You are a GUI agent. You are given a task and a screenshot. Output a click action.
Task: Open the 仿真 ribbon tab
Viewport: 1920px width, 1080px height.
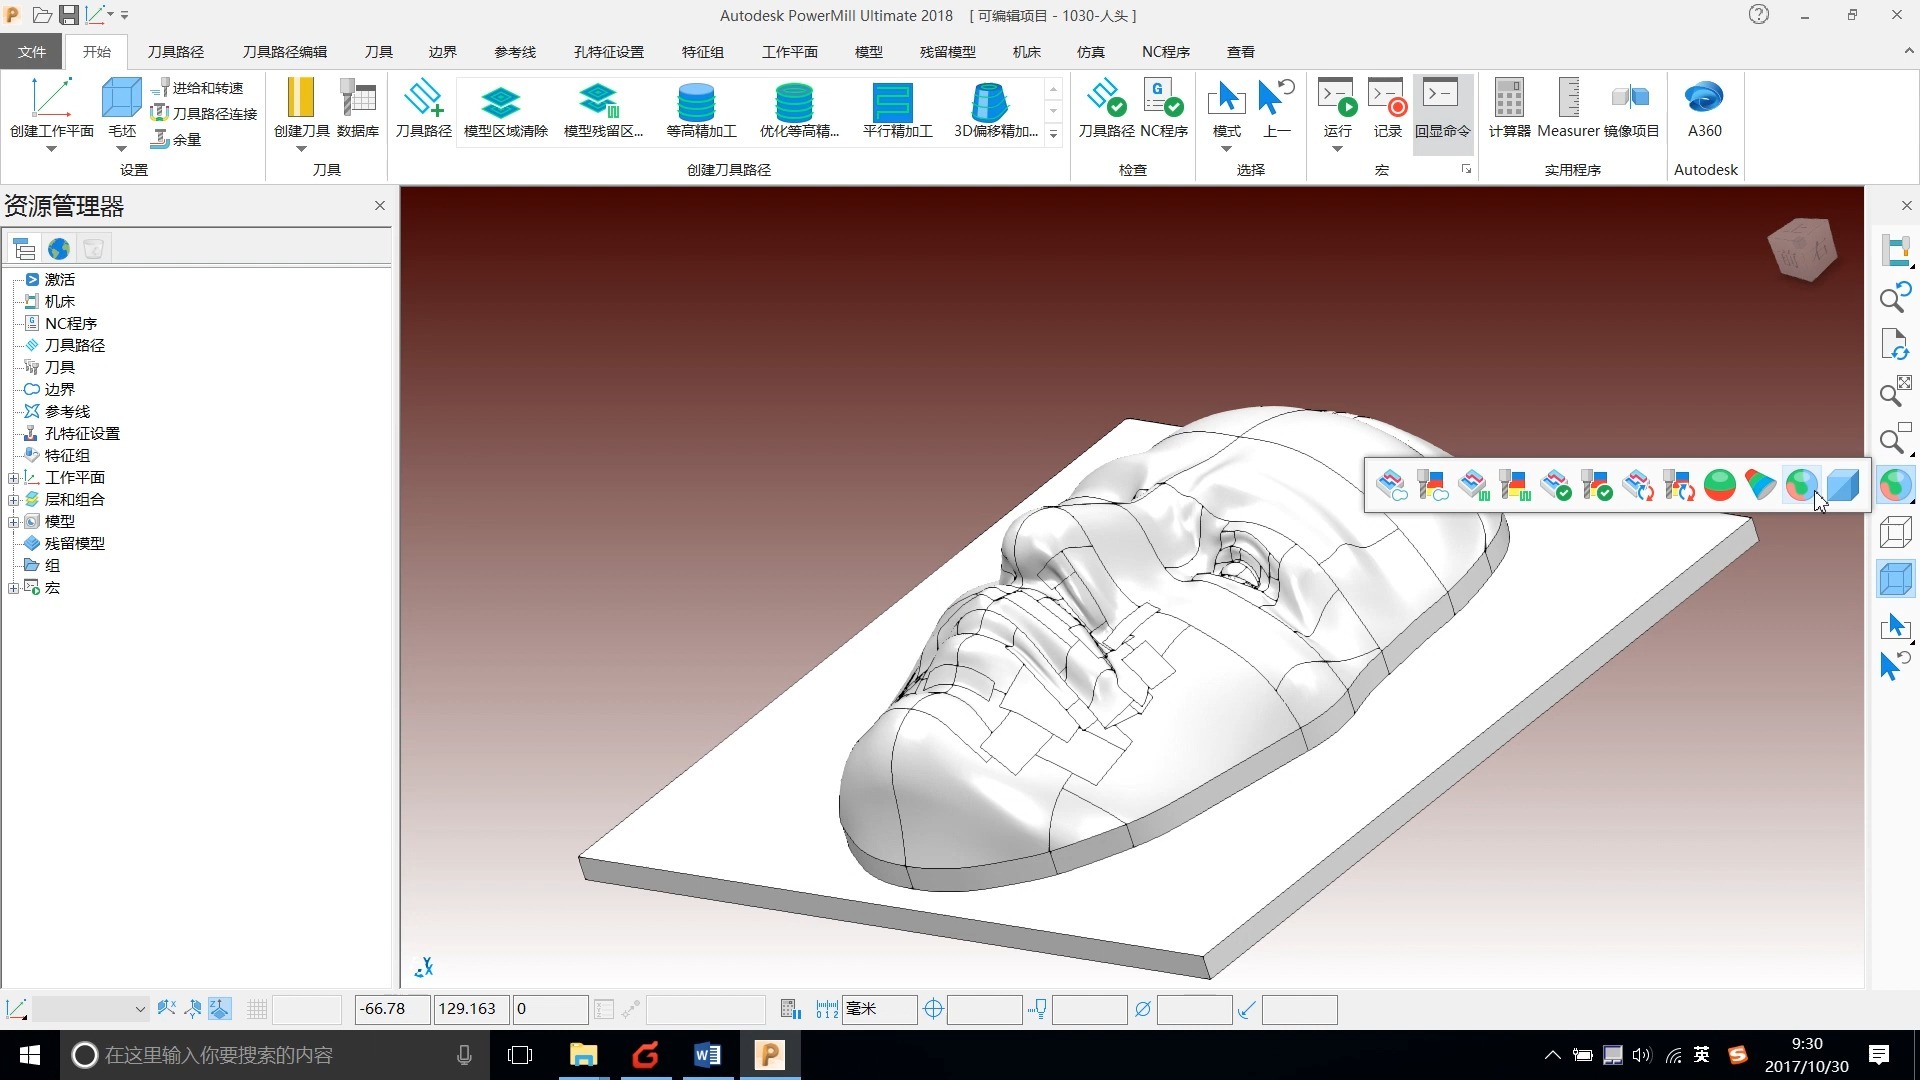[x=1091, y=52]
